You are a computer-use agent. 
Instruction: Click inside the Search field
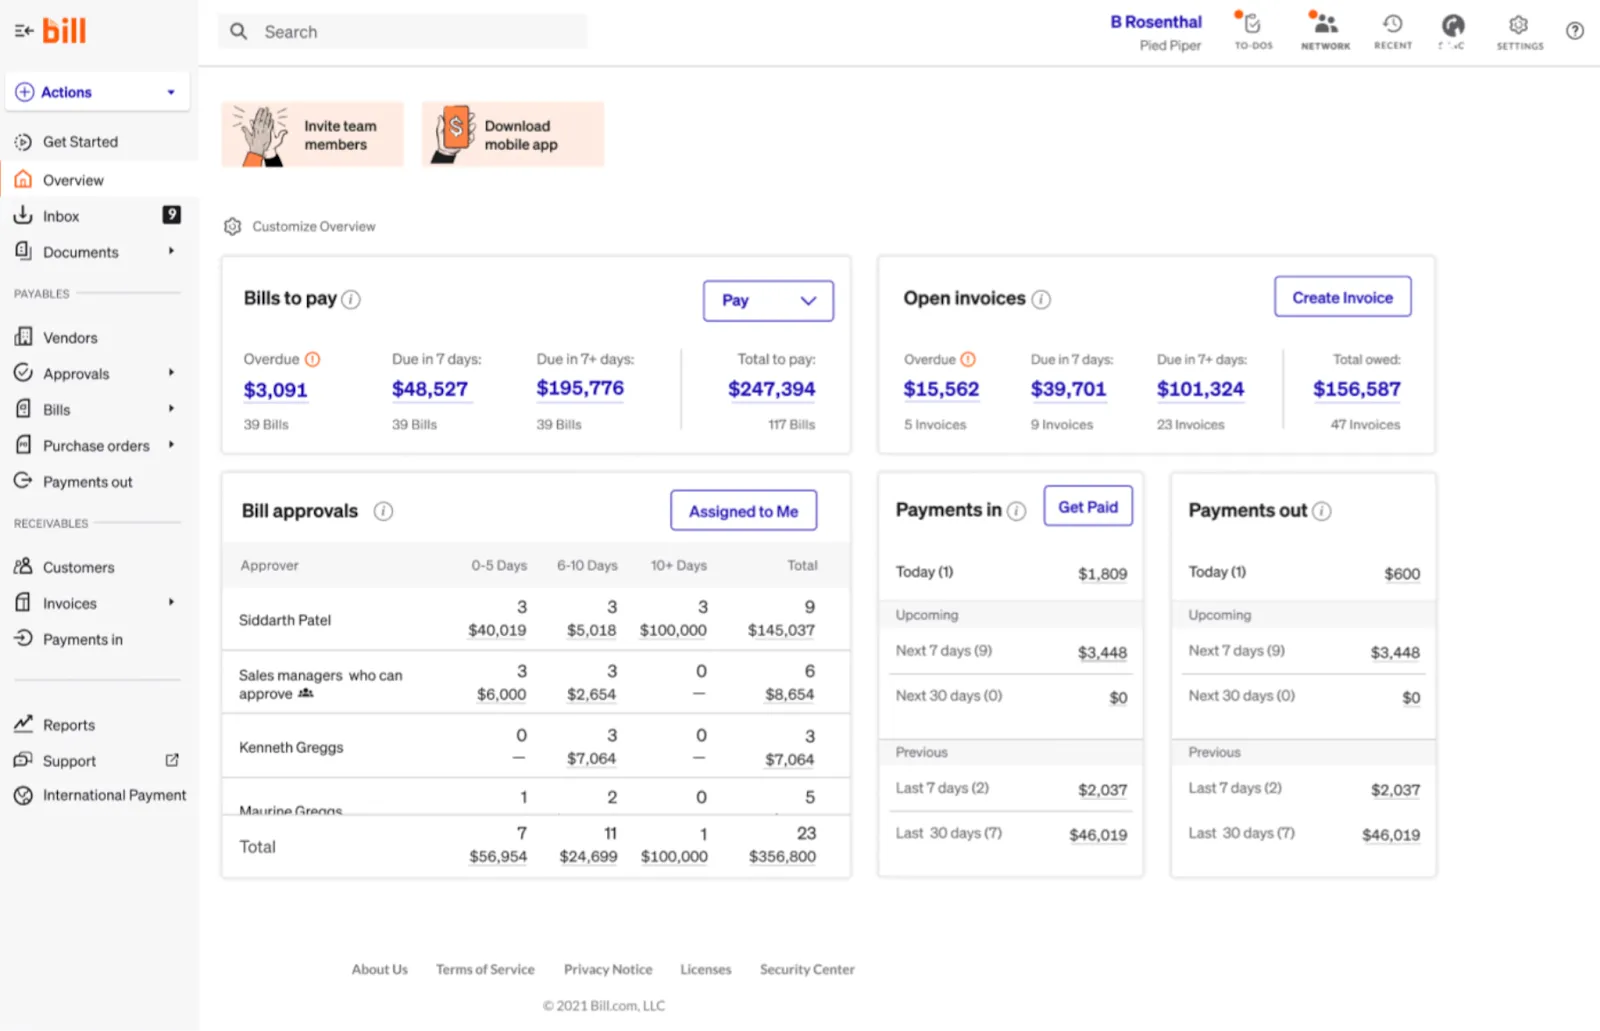tap(400, 31)
